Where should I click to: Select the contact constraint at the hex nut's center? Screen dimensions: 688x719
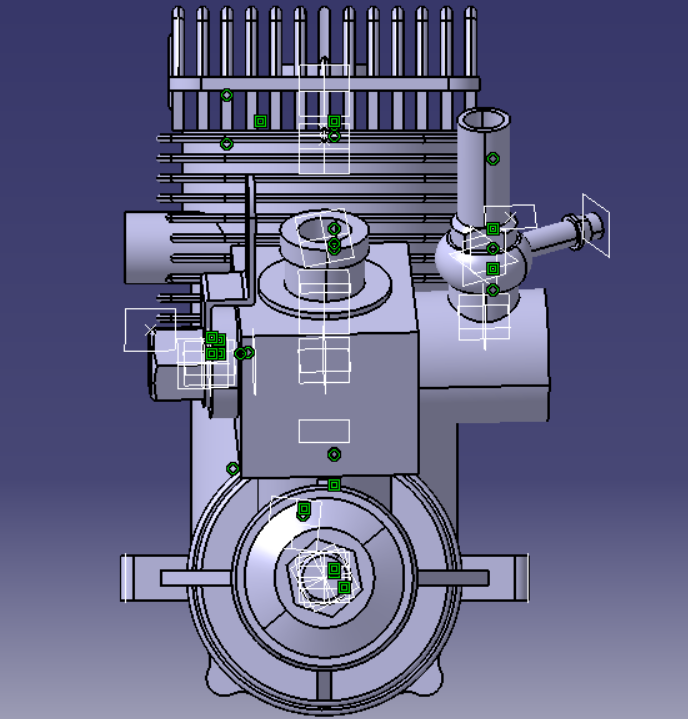point(334,569)
